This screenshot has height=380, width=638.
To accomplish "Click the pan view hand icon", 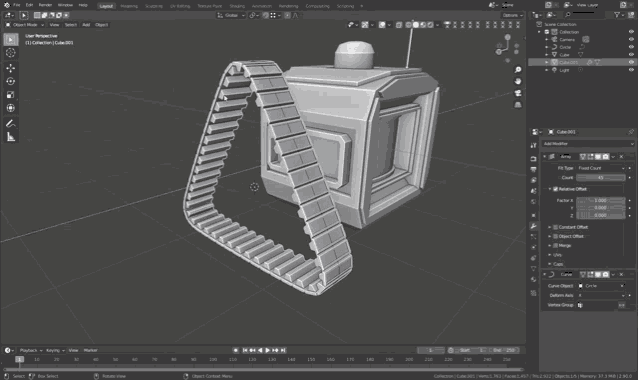I will (518, 81).
